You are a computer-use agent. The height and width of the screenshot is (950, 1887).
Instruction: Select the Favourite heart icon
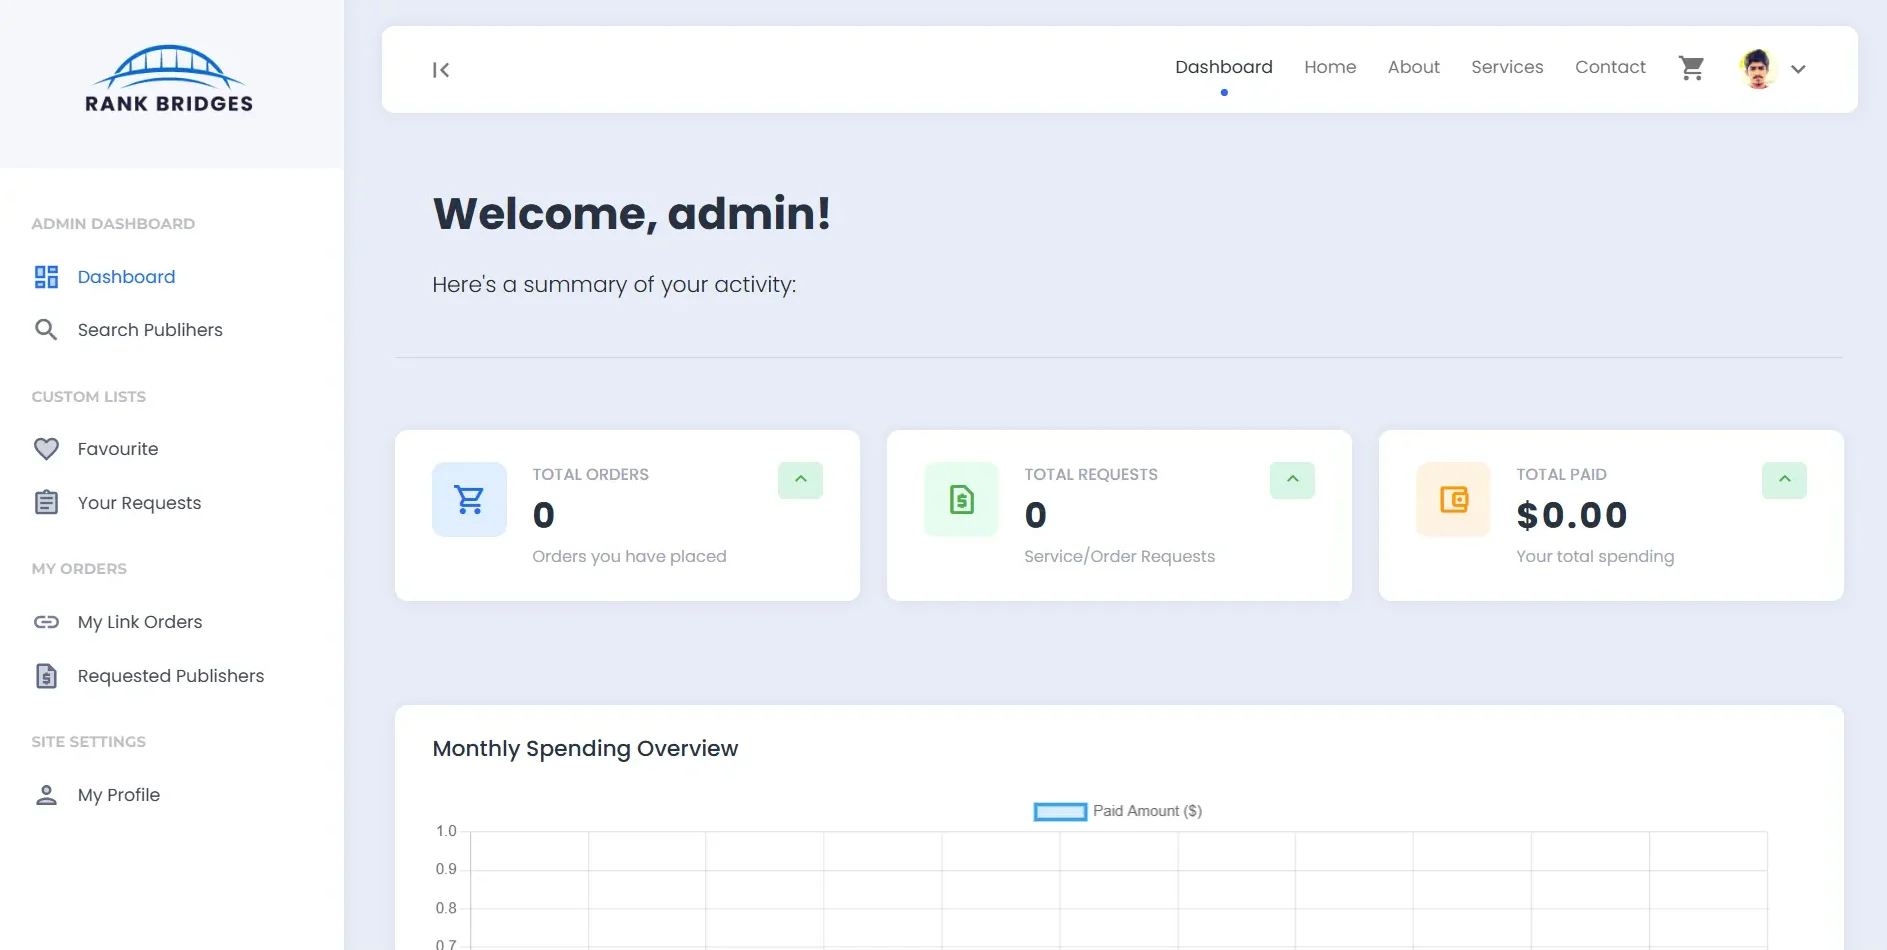46,448
